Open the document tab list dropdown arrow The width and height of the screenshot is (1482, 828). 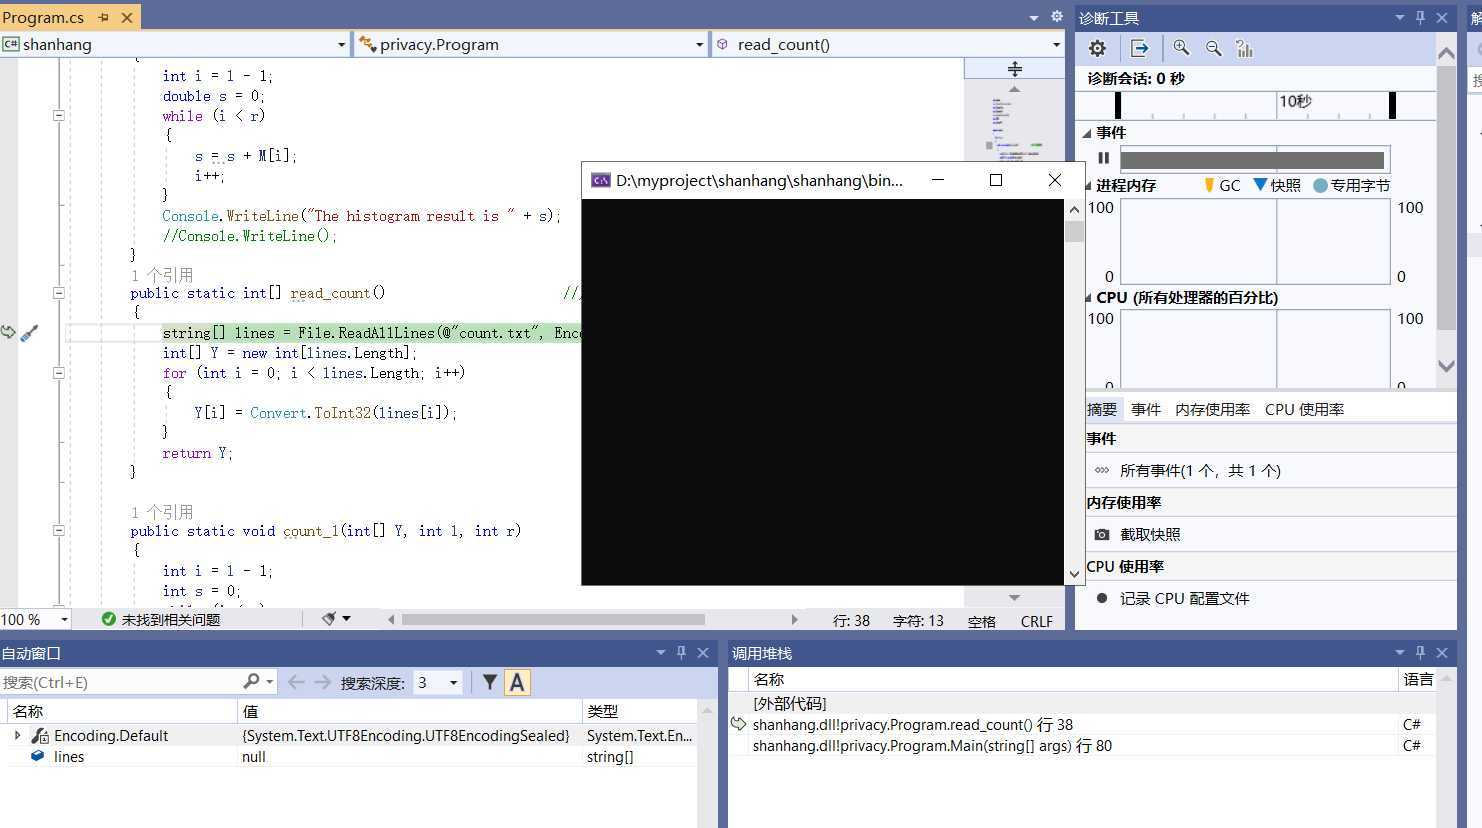pyautogui.click(x=1033, y=17)
